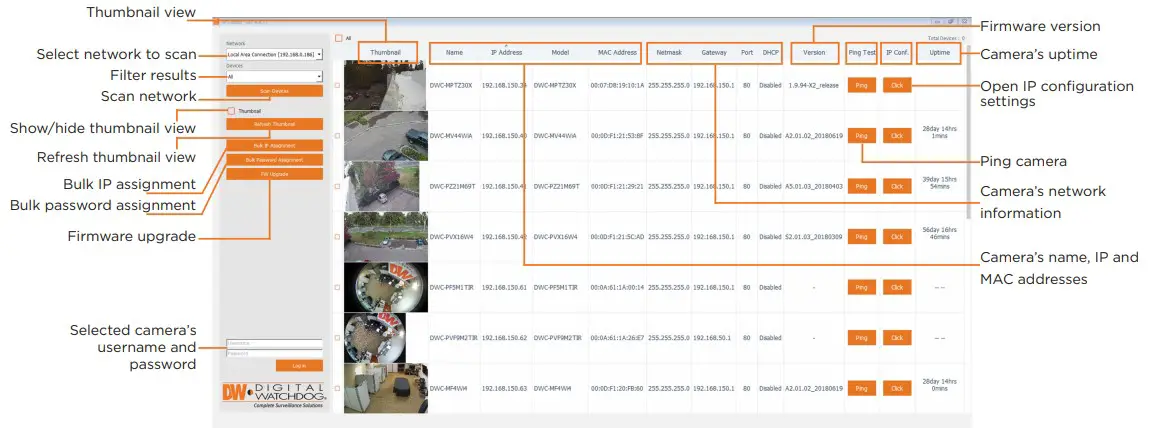Click the Digital Watchdog logo
This screenshot has height=428, width=1150.
(x=274, y=396)
